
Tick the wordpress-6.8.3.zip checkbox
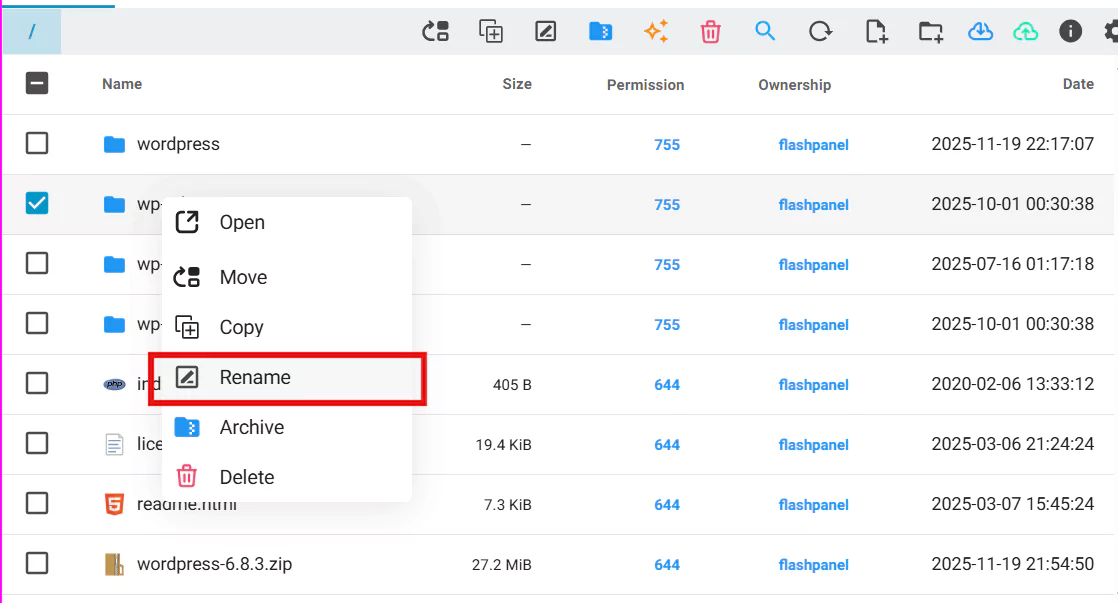coord(37,564)
